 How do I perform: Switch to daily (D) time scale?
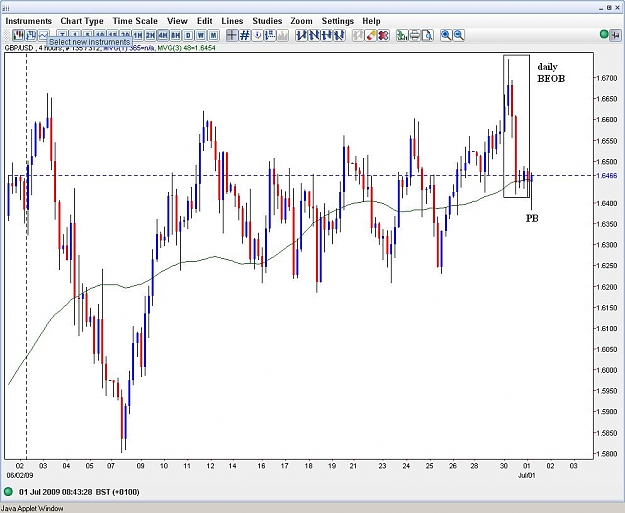188,35
